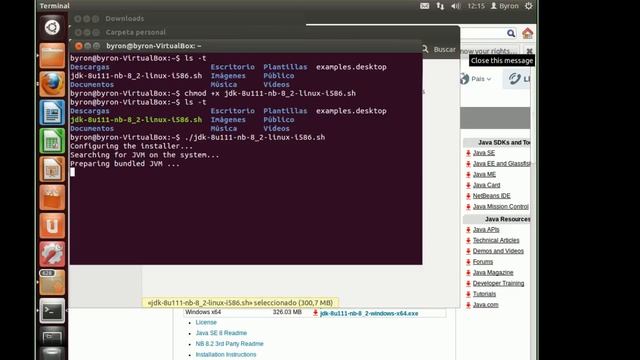This screenshot has width=640, height=360.
Task: Open the session gear menu in top panel
Action: click(529, 6)
